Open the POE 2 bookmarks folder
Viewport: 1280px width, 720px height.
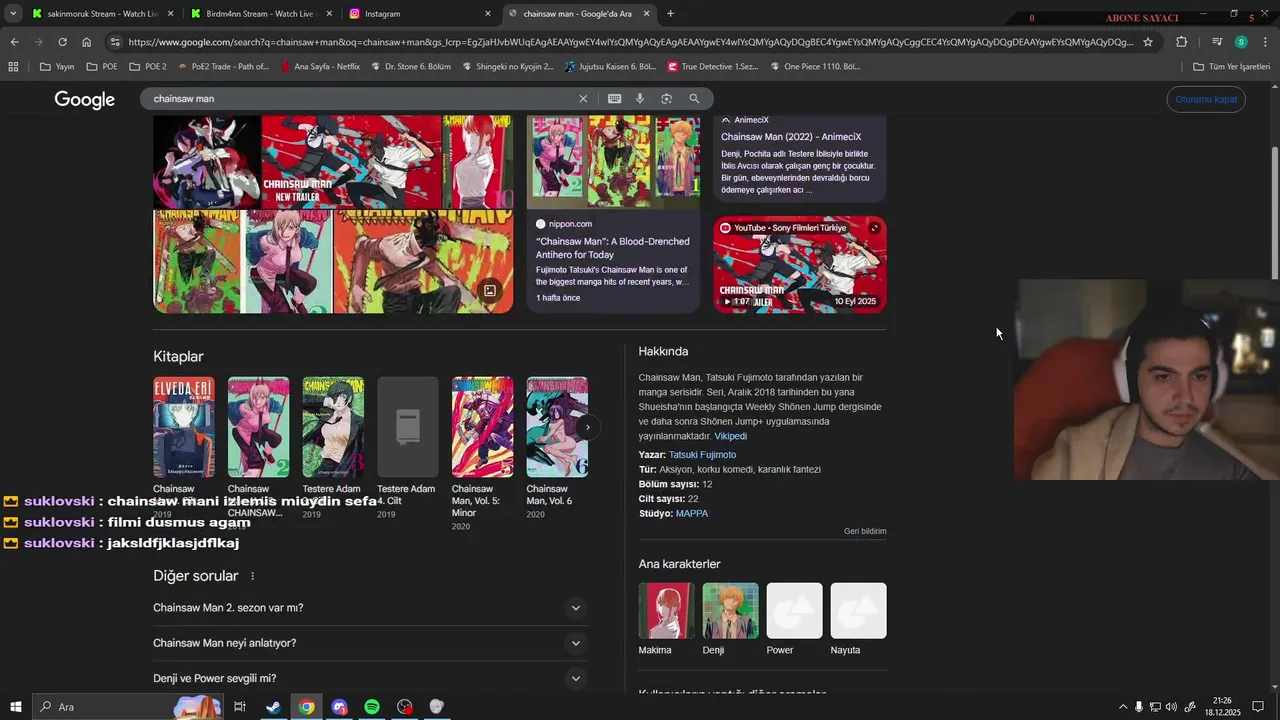click(148, 67)
